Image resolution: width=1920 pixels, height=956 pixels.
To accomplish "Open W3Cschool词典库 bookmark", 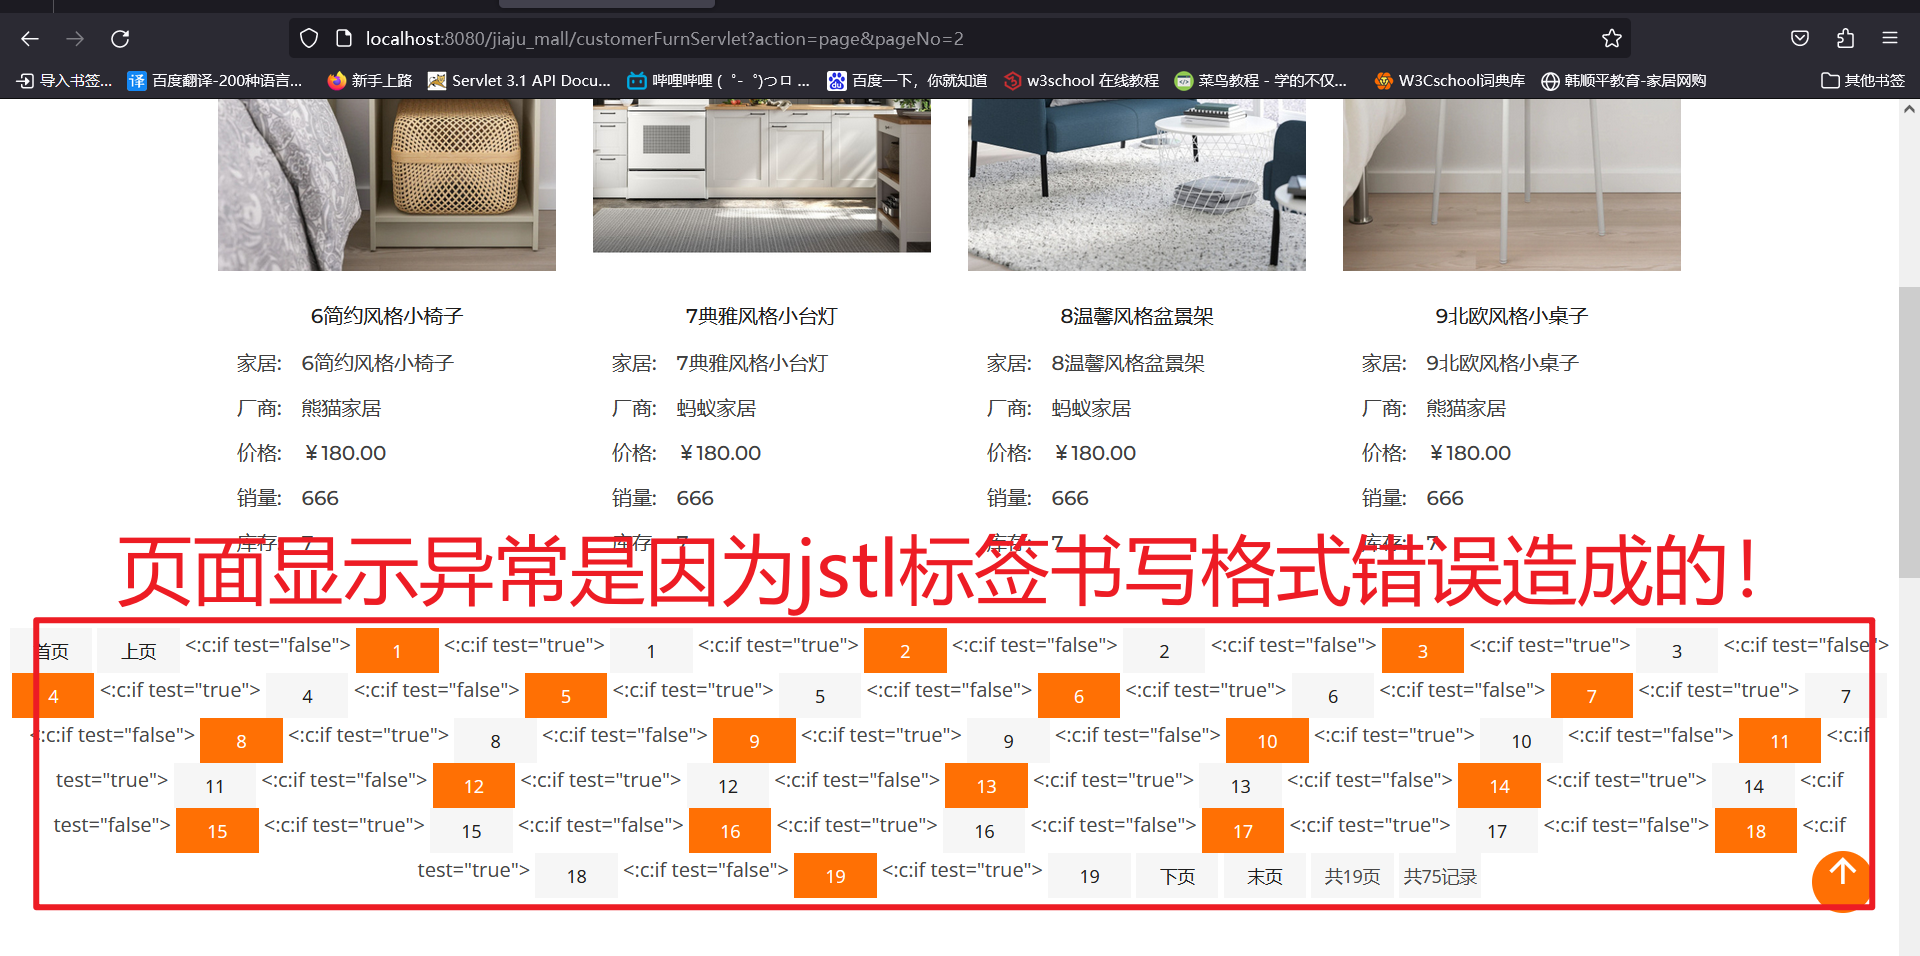I will tap(1450, 81).
